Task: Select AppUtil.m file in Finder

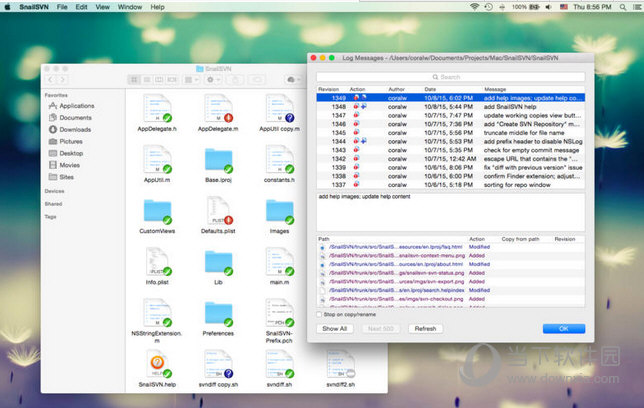Action: (x=157, y=159)
